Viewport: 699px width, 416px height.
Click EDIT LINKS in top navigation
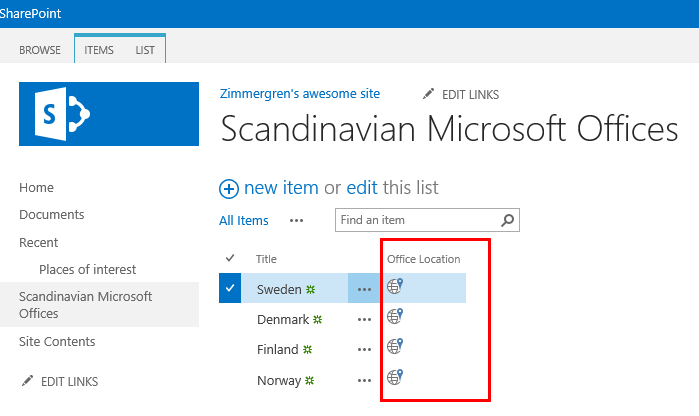click(470, 95)
